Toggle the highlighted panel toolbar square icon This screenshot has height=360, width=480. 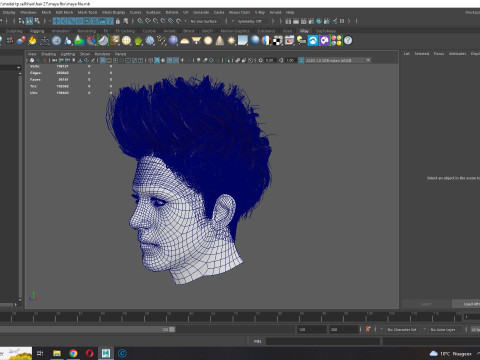click(x=103, y=60)
